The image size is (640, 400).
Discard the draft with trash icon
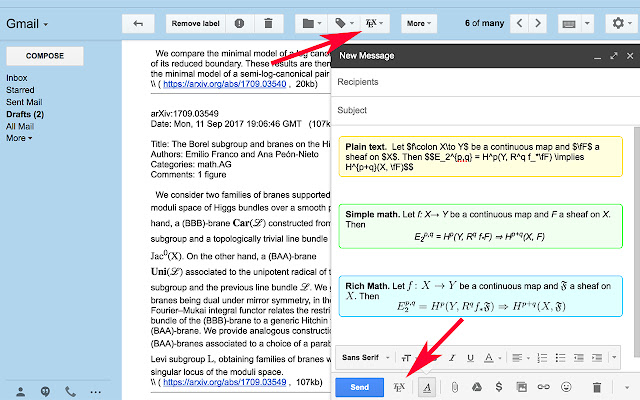(x=597, y=386)
